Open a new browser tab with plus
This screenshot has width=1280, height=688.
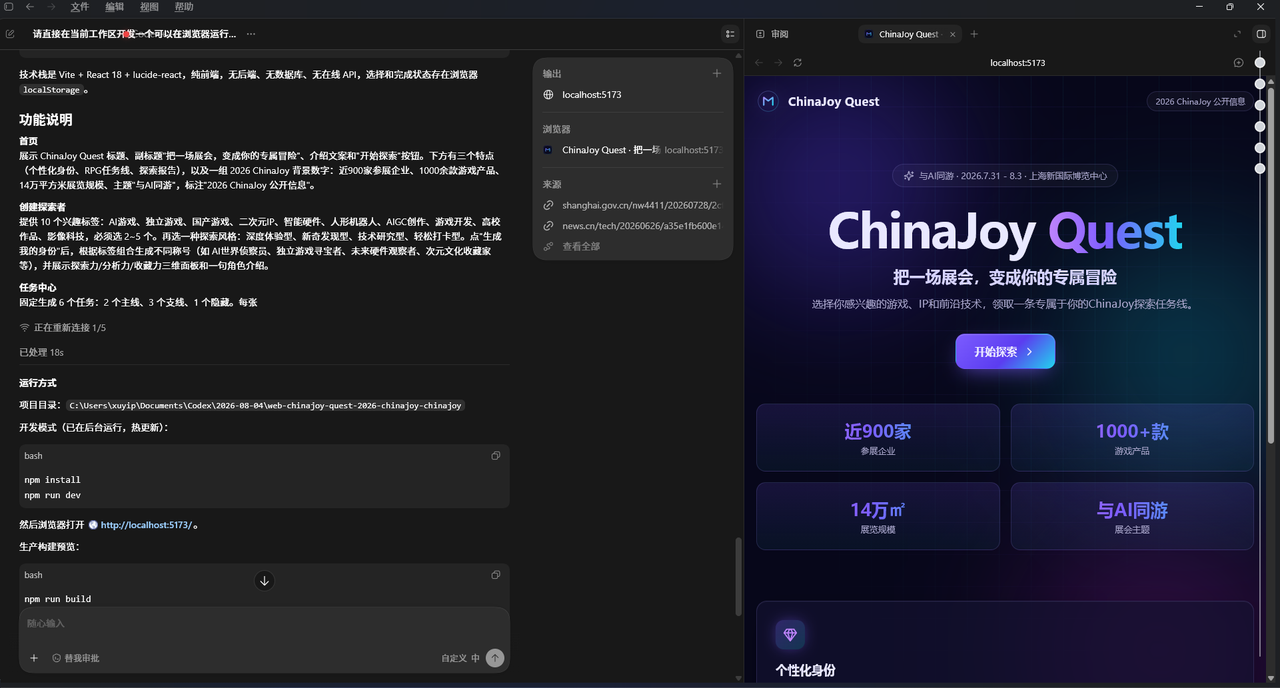[x=974, y=34]
